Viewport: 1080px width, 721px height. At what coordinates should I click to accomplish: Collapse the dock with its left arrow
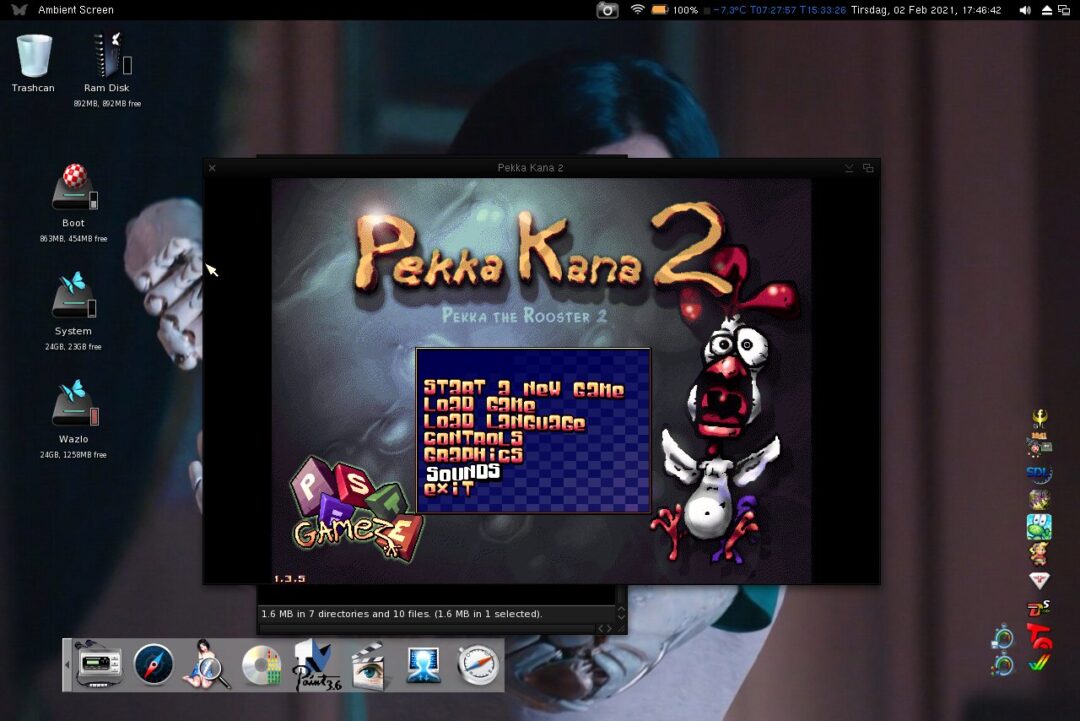[68, 665]
